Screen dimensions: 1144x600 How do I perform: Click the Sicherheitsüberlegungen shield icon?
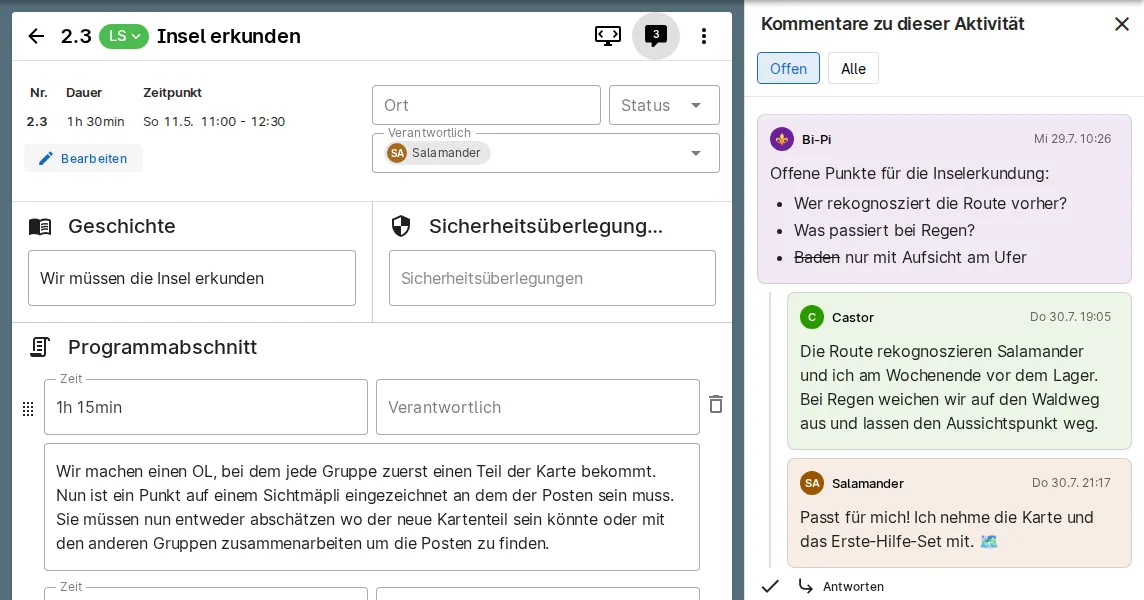click(401, 226)
